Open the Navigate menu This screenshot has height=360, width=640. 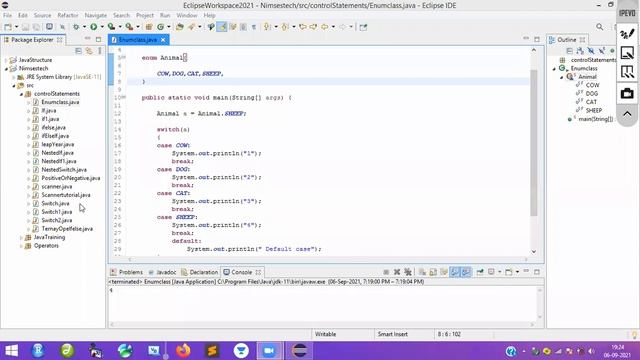tap(96, 16)
